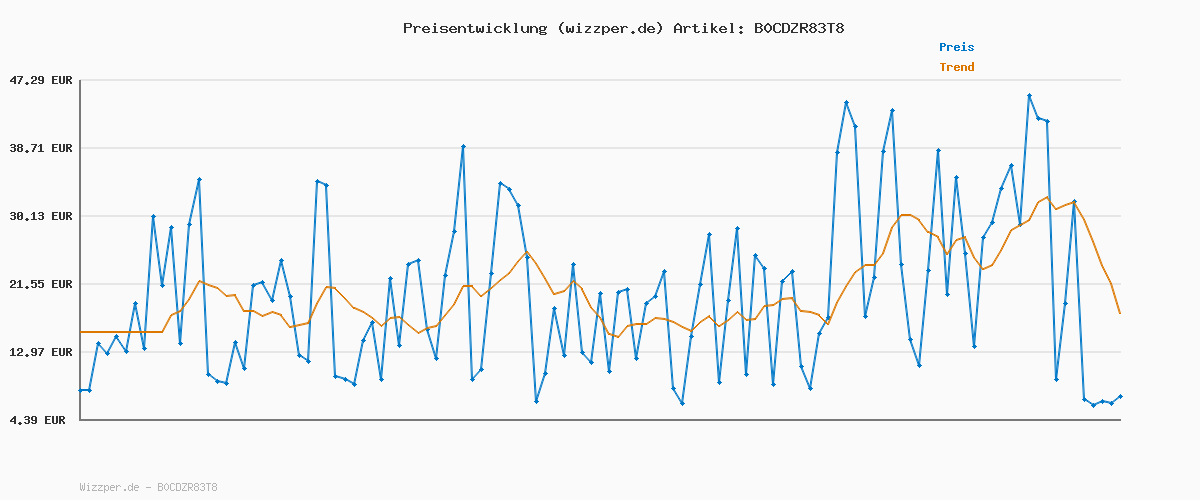Click the 4.39 EUR axis label
Viewport: 1200px width, 500px height.
point(40,420)
